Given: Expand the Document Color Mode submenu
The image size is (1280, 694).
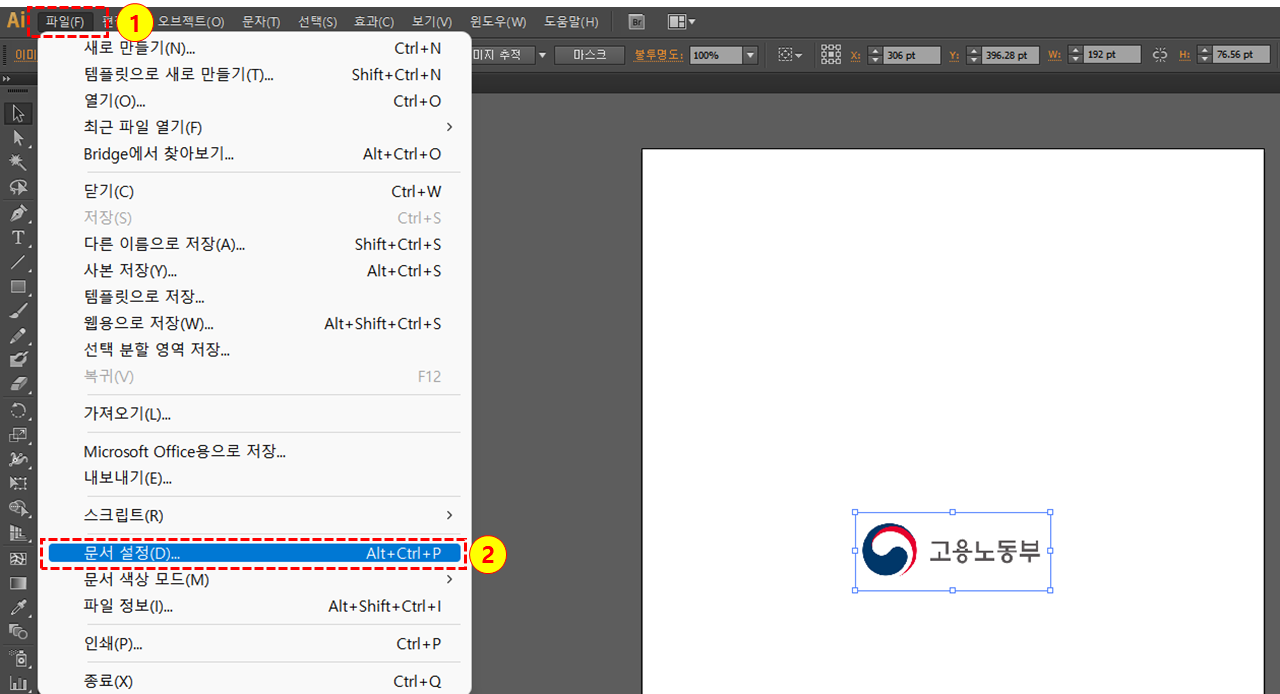Looking at the screenshot, I should 449,580.
